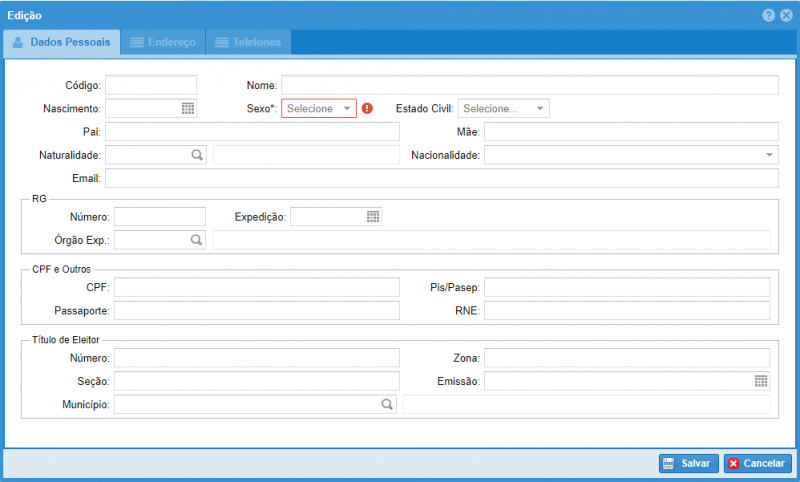800x482 pixels.
Task: Switch to the Endereço tab
Action: tap(163, 42)
